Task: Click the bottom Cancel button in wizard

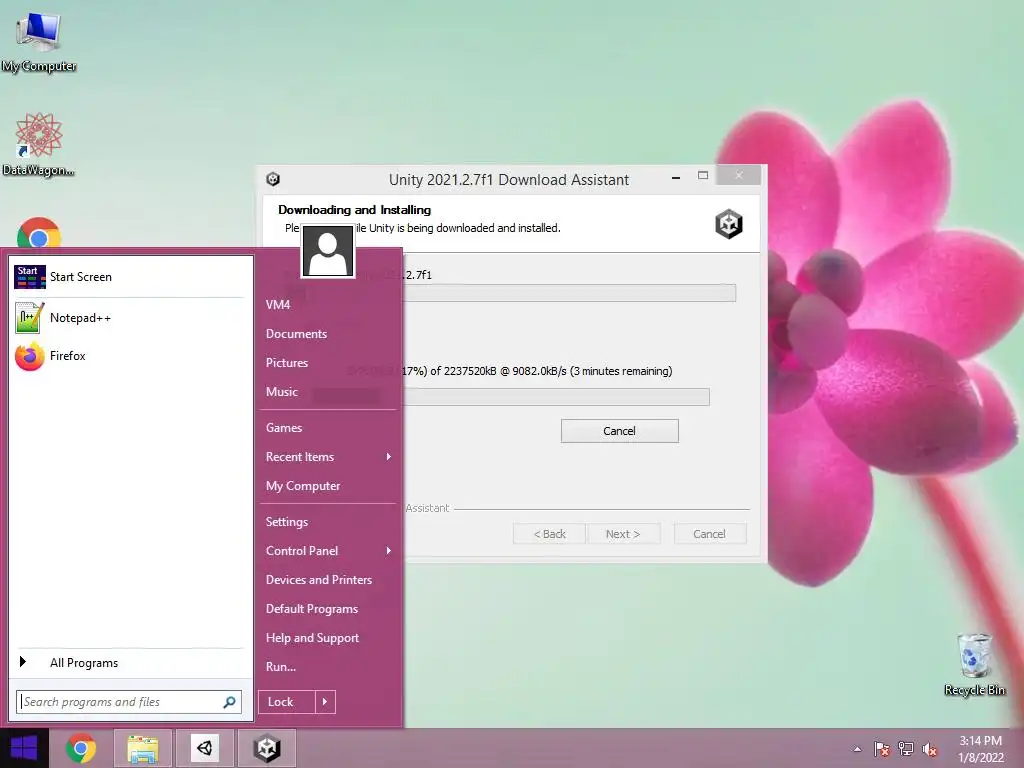Action: [x=709, y=534]
